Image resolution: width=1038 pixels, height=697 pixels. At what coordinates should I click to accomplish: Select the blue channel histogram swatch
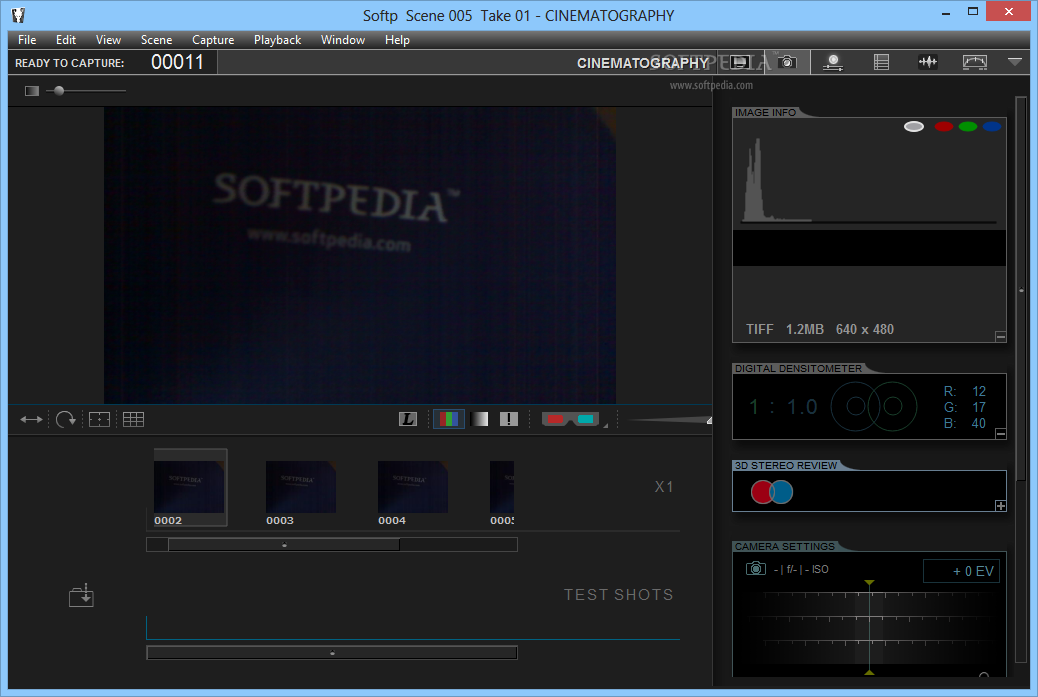point(992,126)
